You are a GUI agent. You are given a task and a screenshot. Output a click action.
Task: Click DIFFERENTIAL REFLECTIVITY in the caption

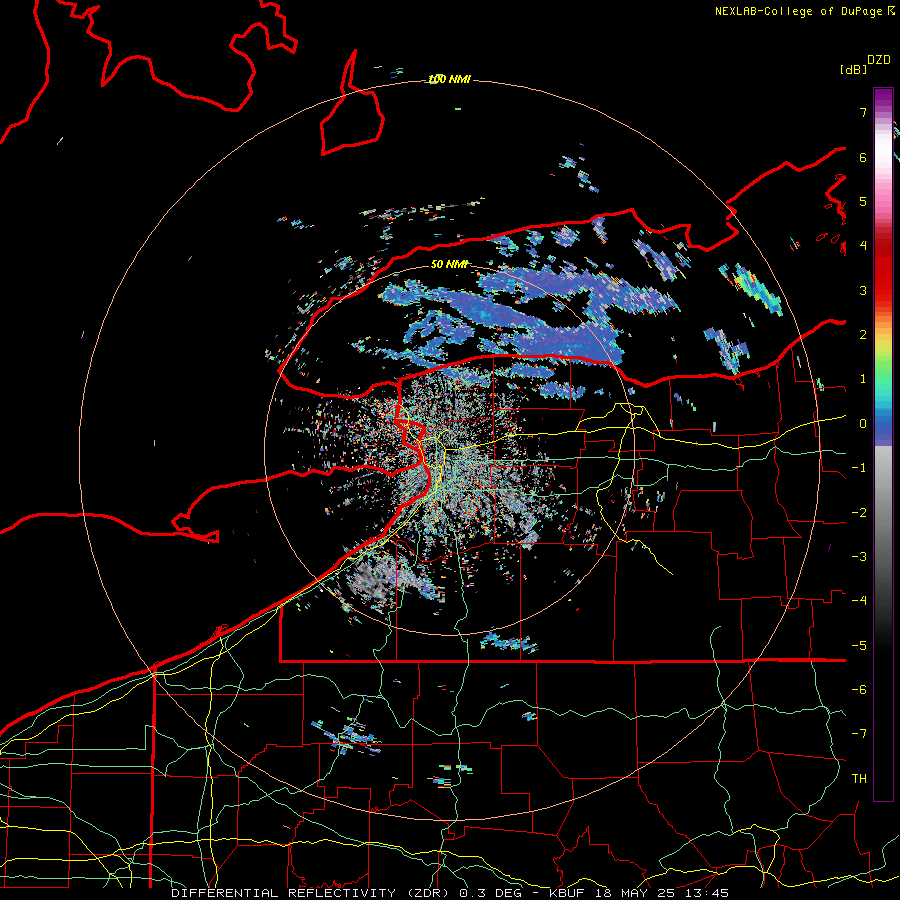tap(283, 893)
